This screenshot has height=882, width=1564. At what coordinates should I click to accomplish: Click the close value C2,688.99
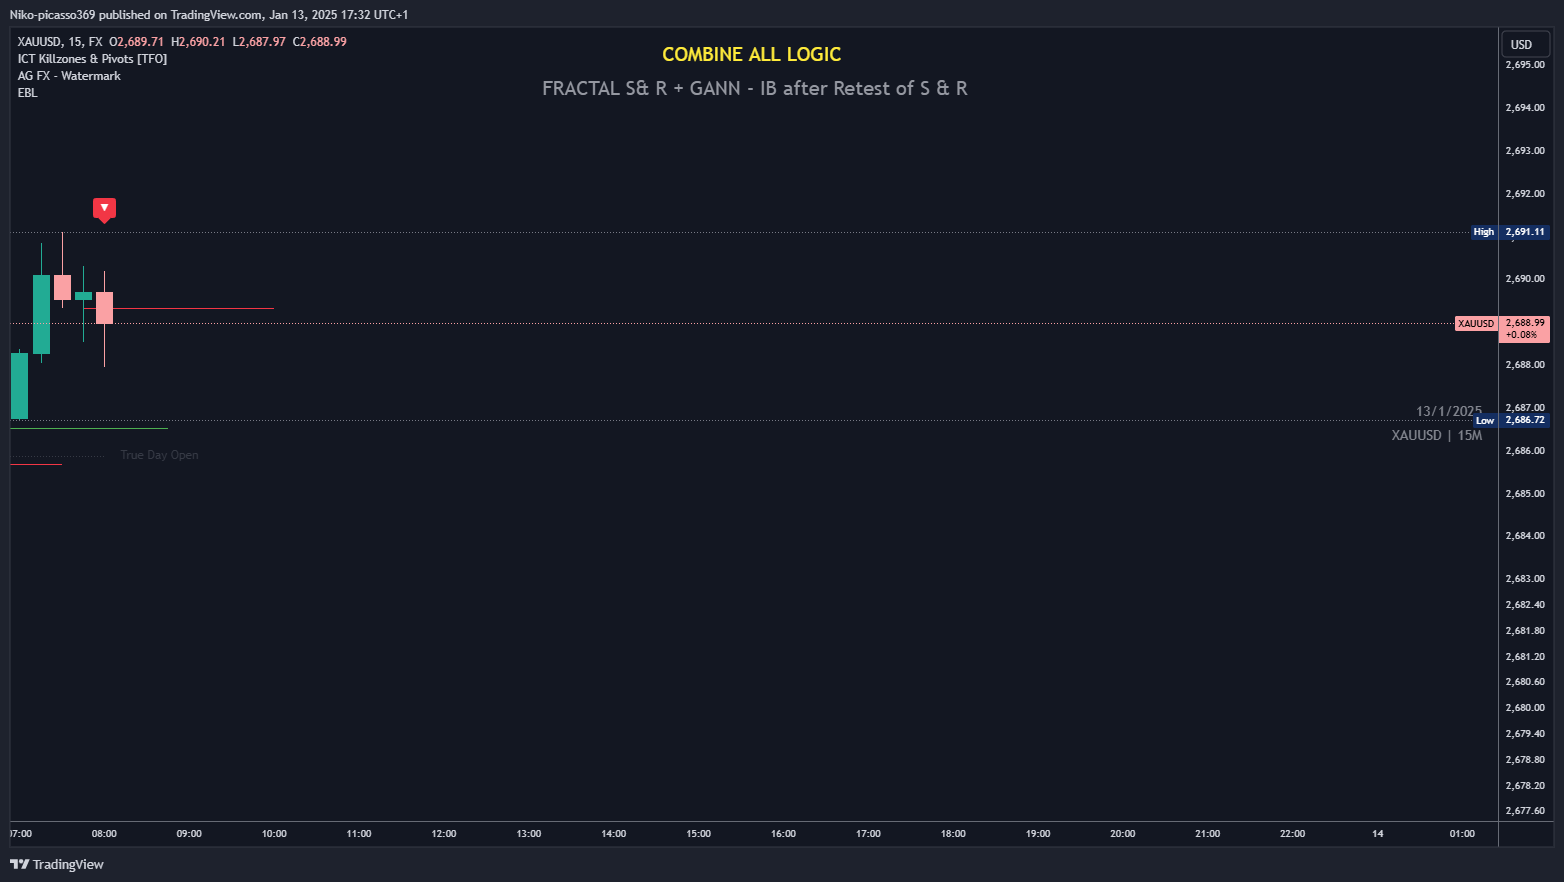[320, 42]
